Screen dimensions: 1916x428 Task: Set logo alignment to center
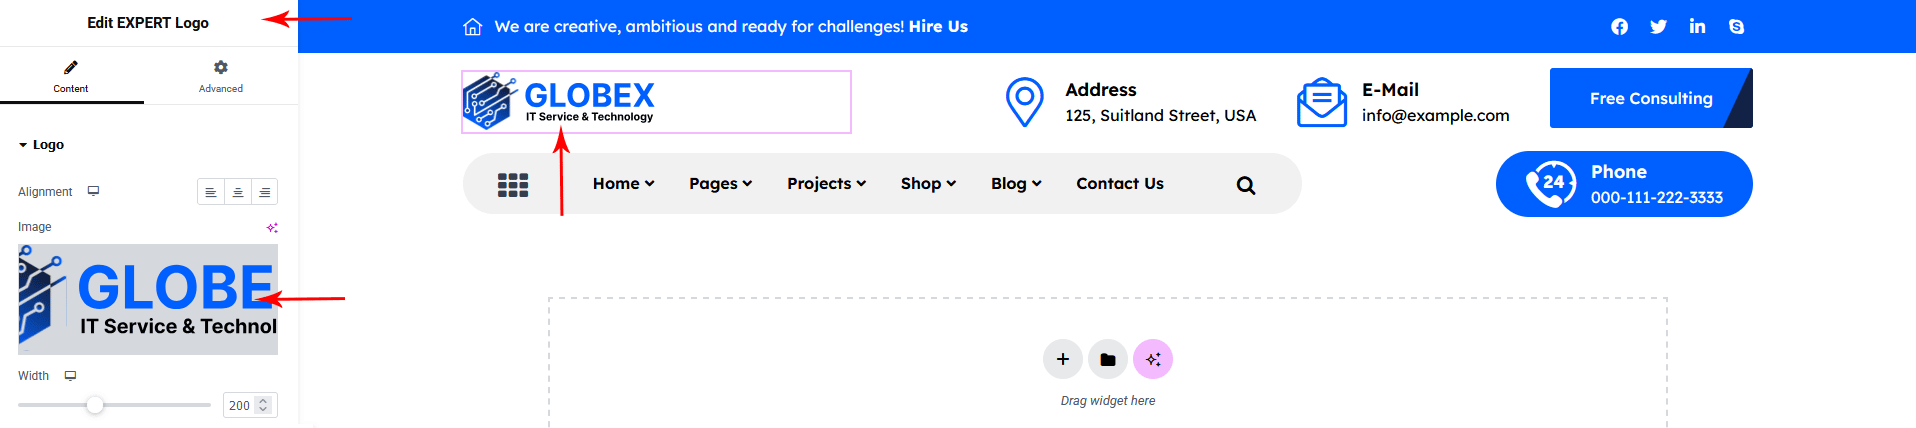(237, 192)
